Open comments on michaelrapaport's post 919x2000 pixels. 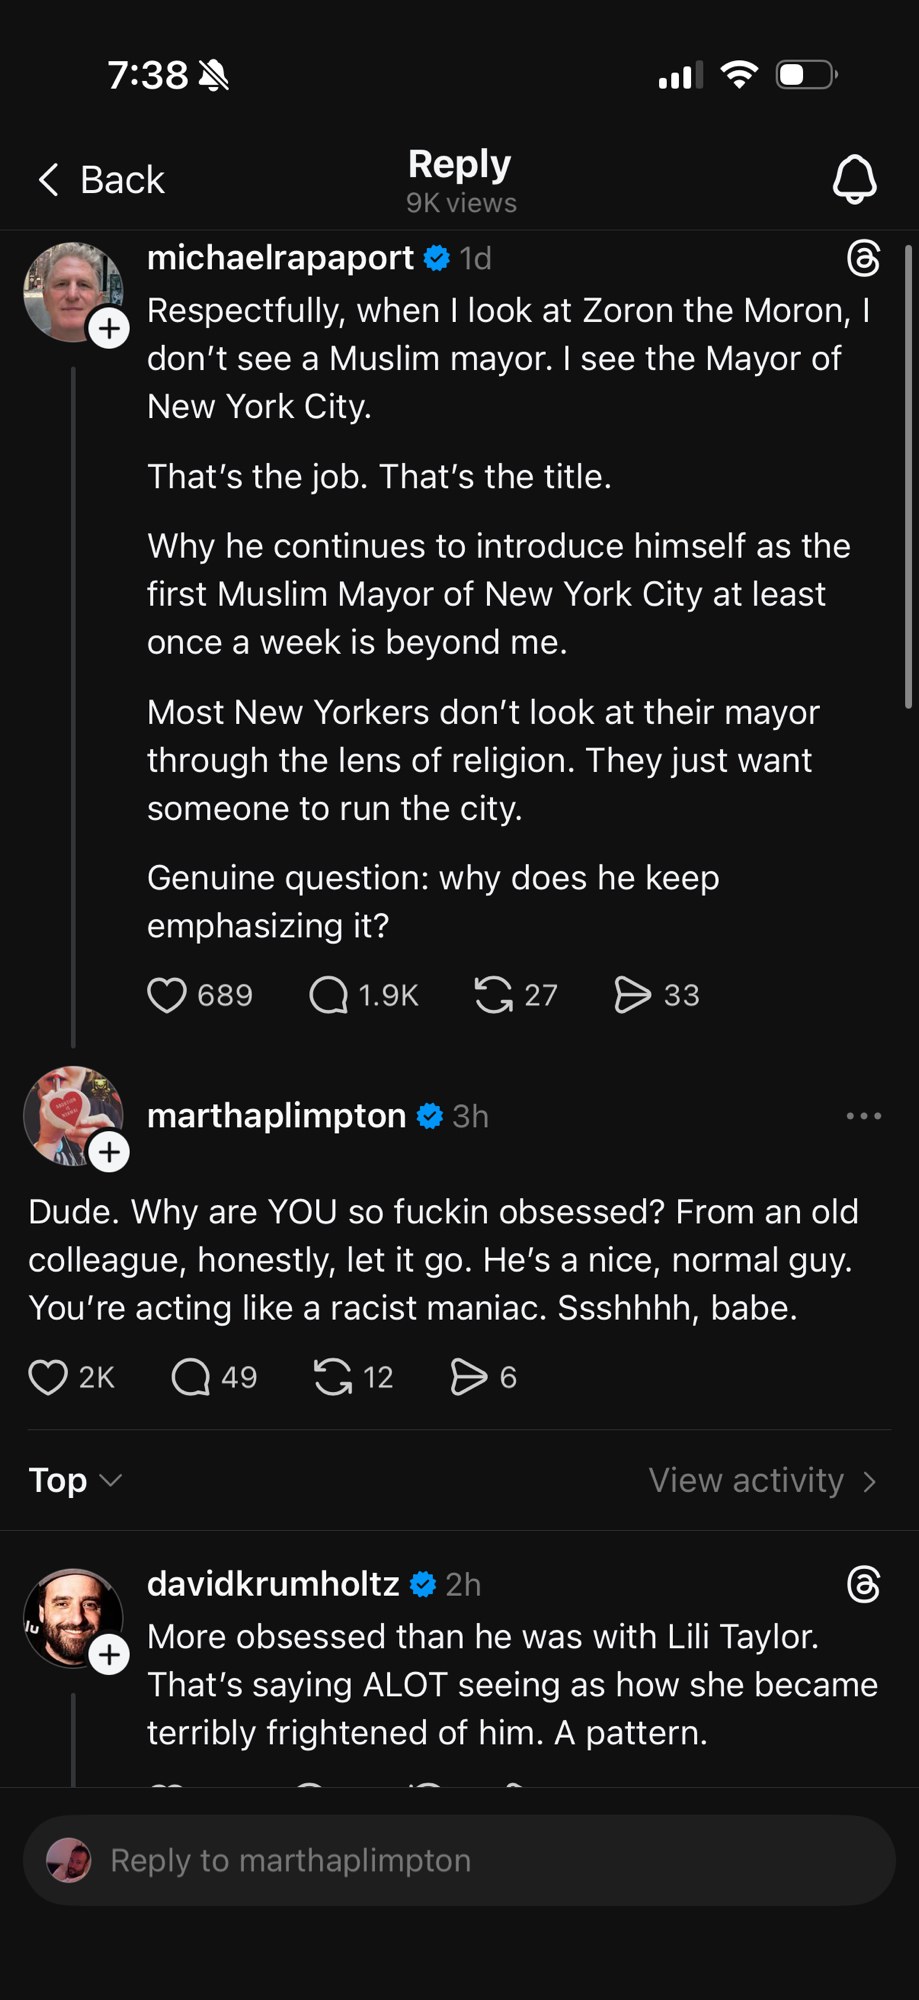click(x=329, y=995)
